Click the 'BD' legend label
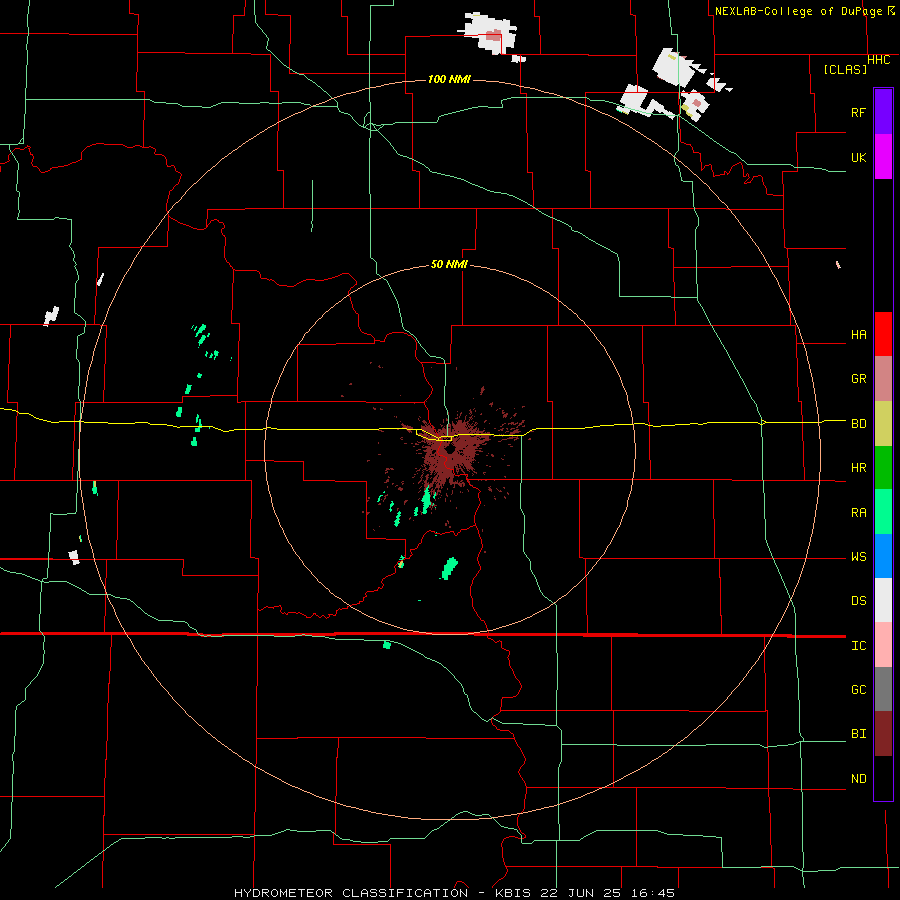Image resolution: width=900 pixels, height=900 pixels. (858, 423)
